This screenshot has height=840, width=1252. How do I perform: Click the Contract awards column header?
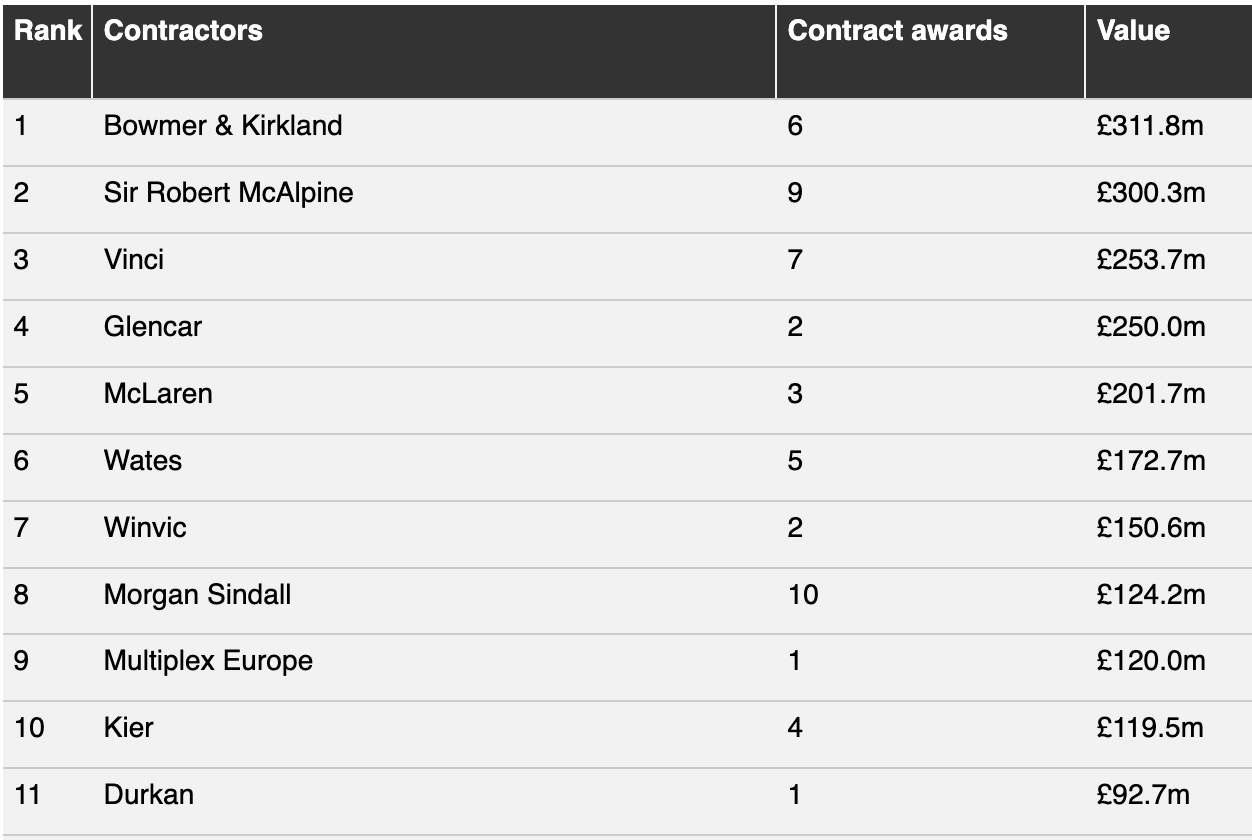[x=897, y=31]
